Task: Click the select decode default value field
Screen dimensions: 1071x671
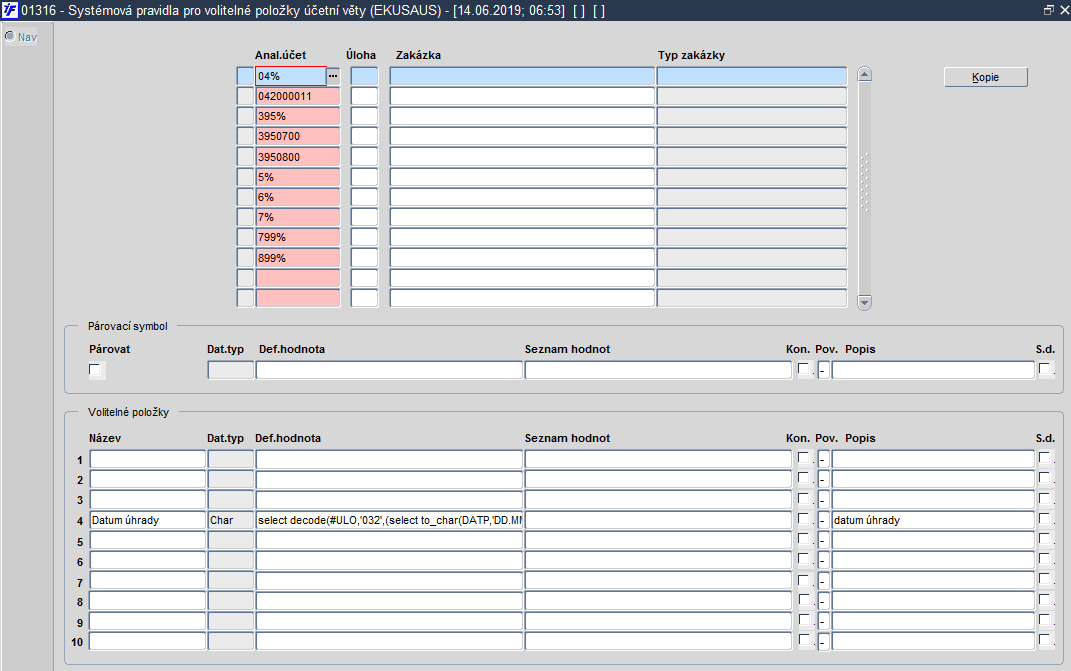Action: 389,520
